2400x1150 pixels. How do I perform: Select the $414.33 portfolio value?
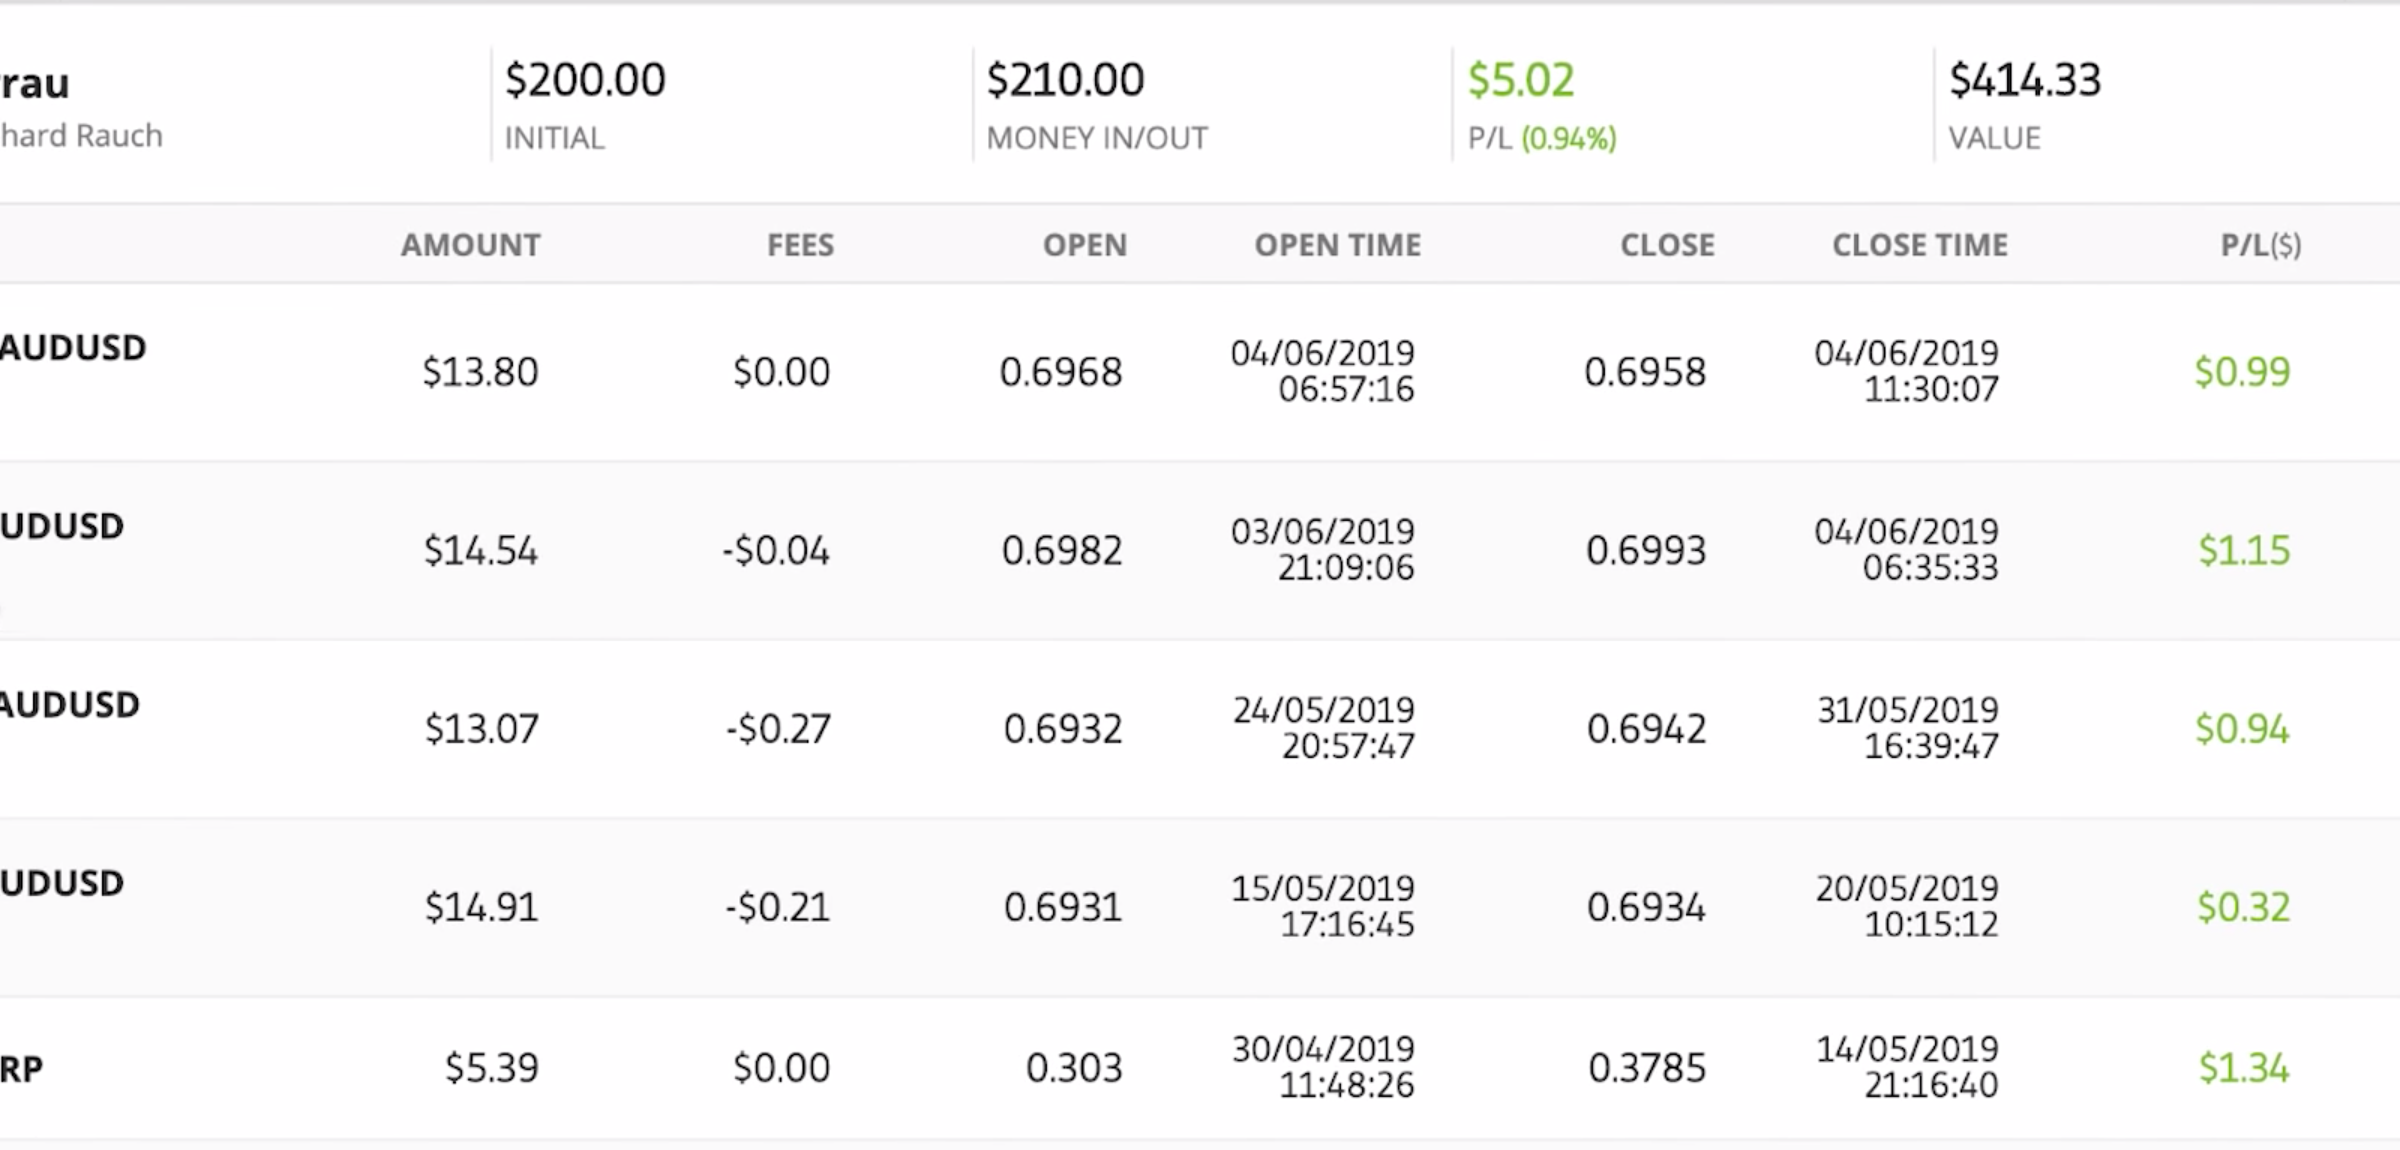pos(2025,80)
